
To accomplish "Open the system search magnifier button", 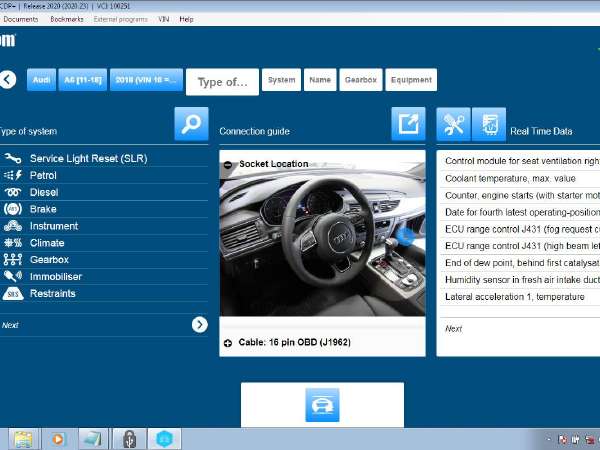I will click(191, 123).
